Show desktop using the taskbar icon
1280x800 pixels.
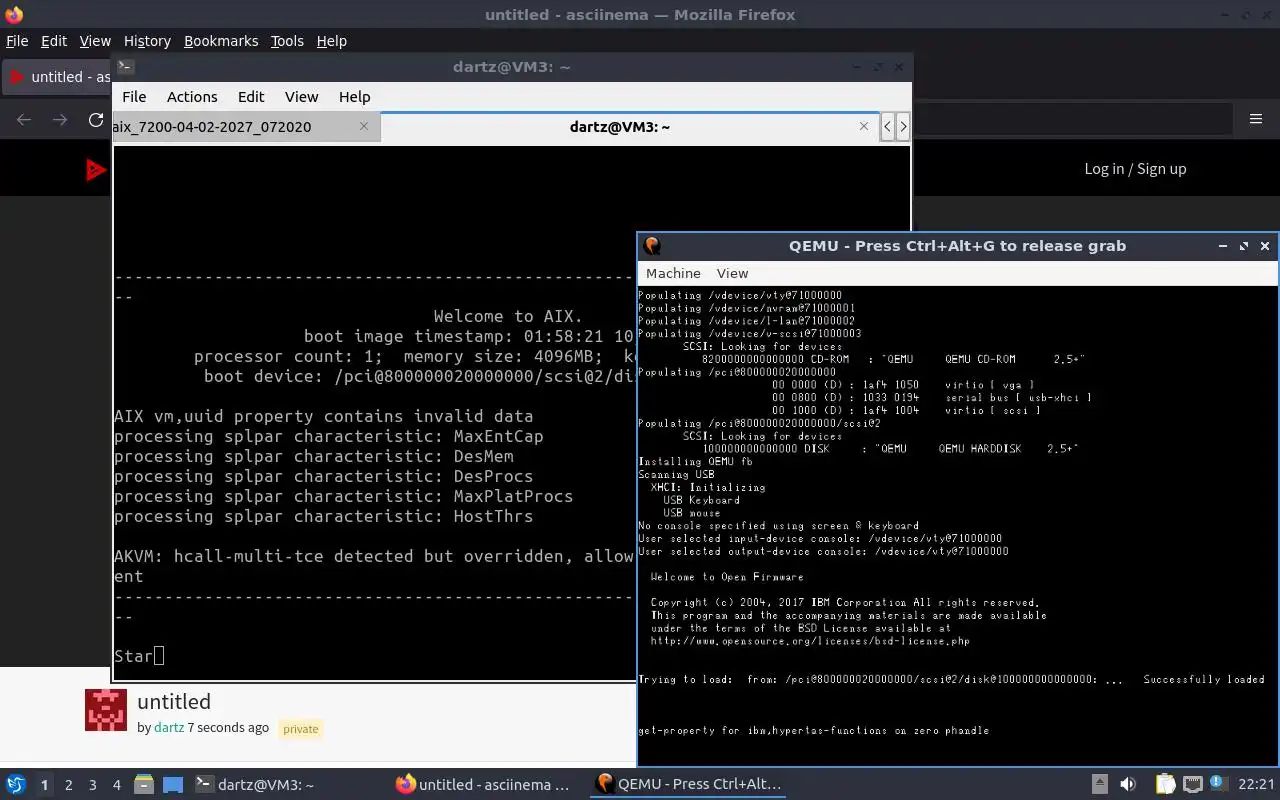click(x=173, y=785)
